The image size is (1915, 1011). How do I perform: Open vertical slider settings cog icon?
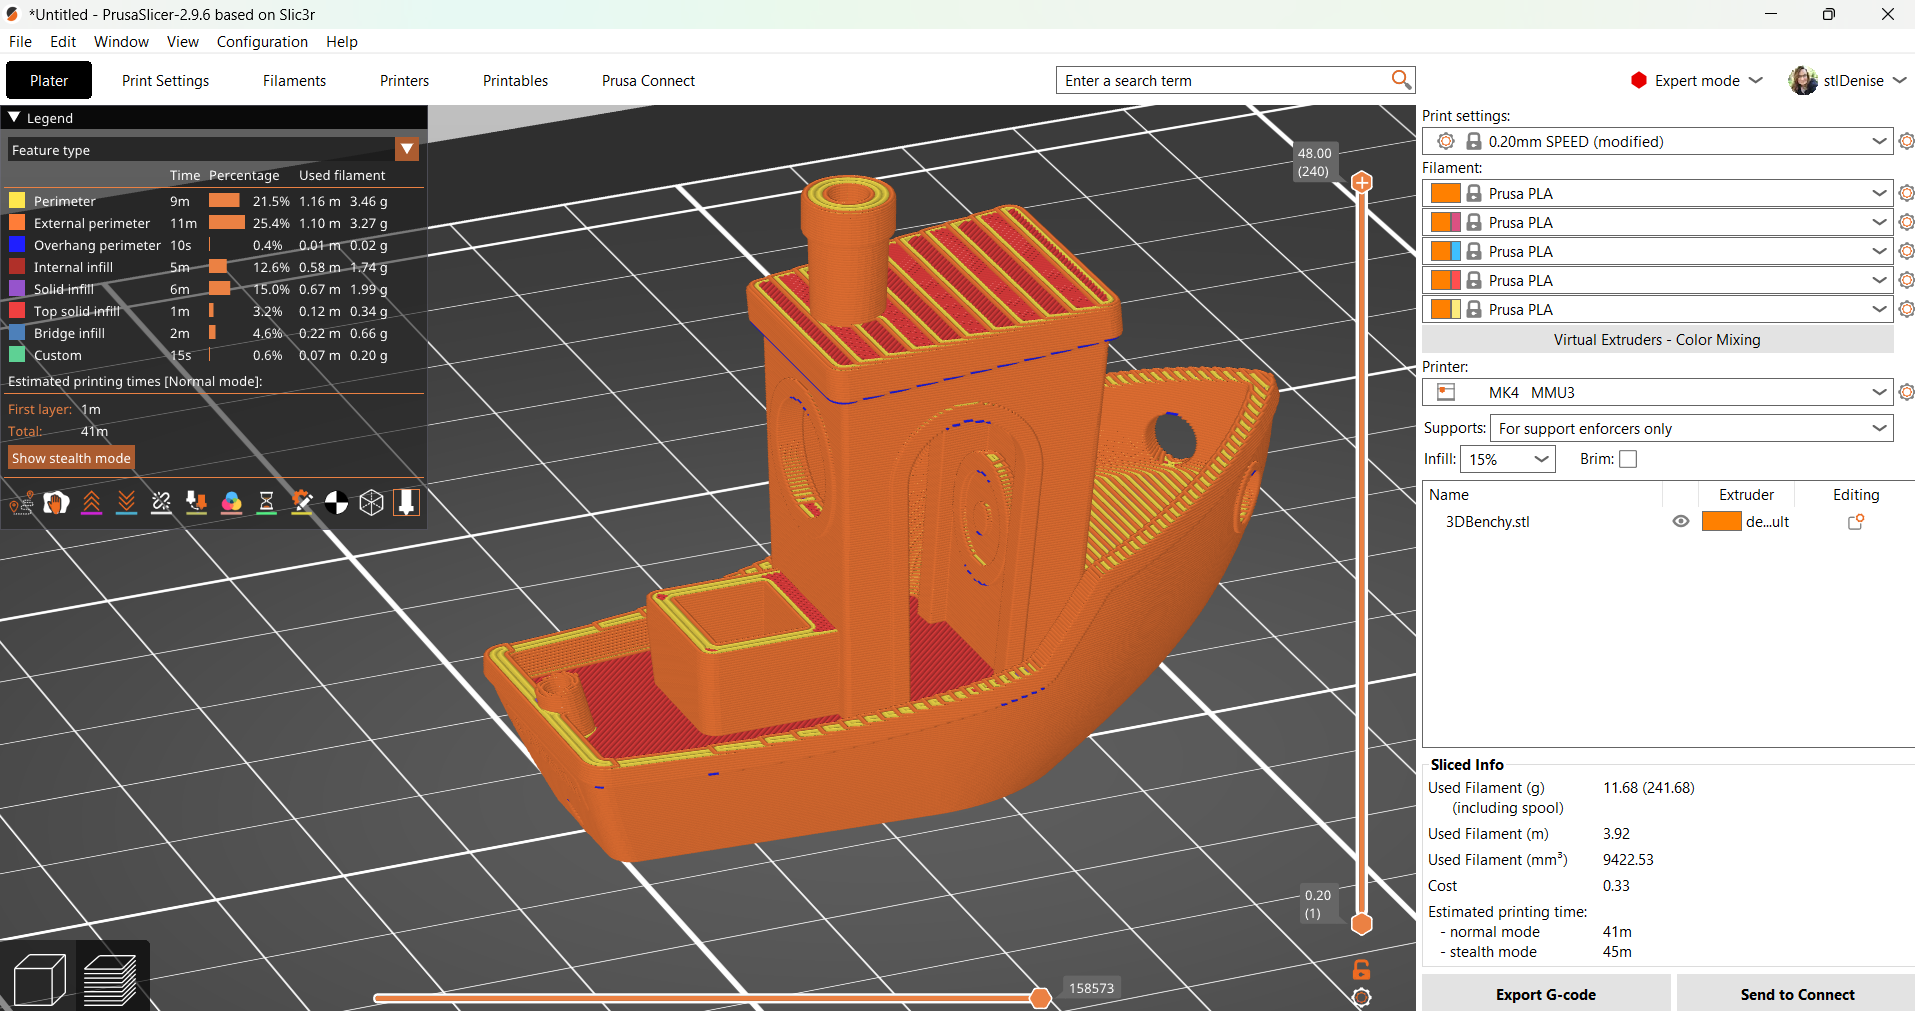(x=1361, y=997)
